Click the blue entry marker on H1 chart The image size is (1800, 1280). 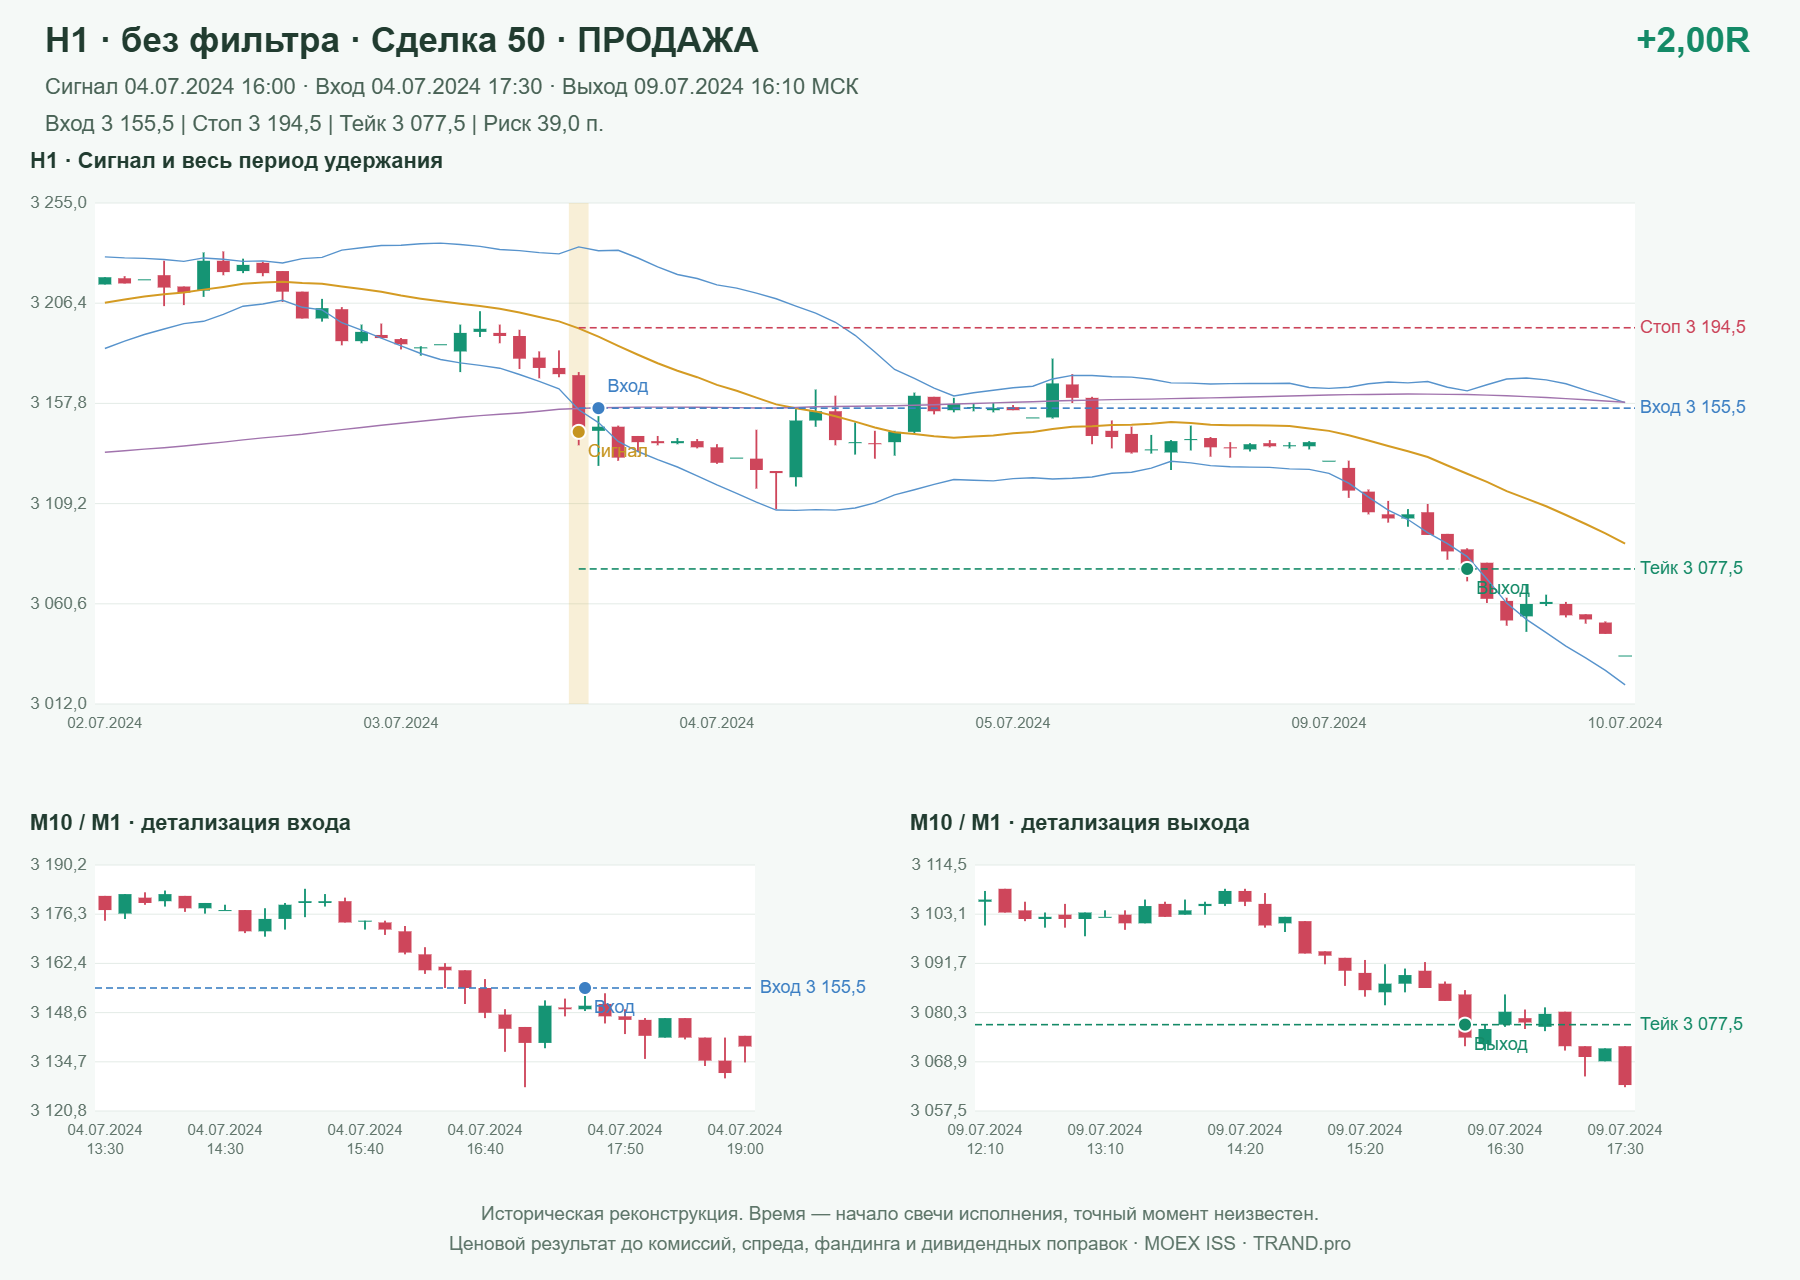click(598, 408)
